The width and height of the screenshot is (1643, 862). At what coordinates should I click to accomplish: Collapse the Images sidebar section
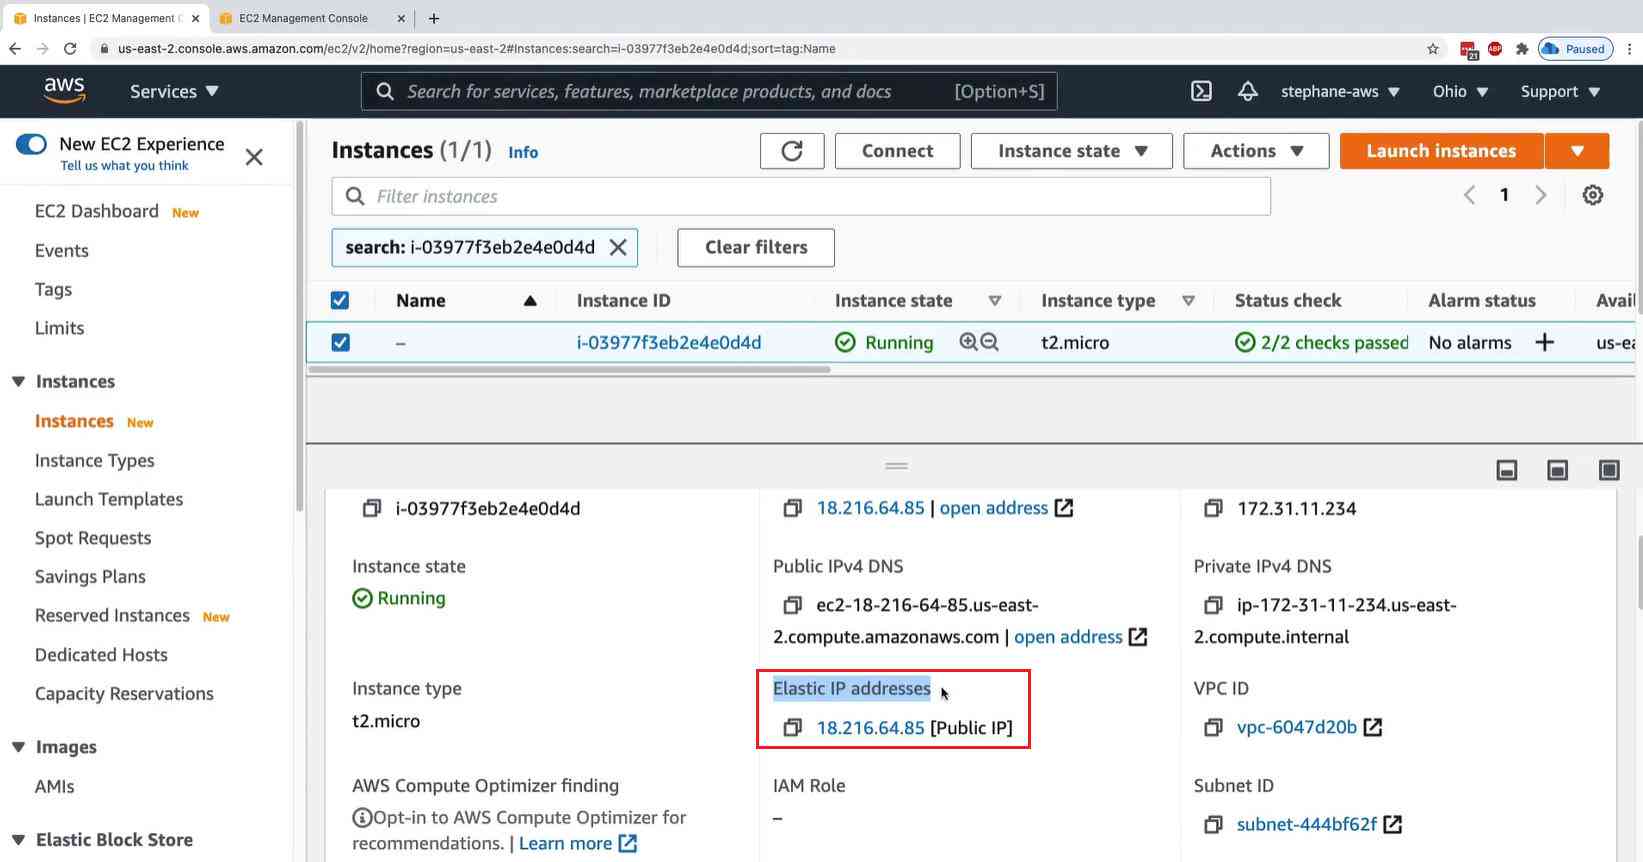(18, 747)
